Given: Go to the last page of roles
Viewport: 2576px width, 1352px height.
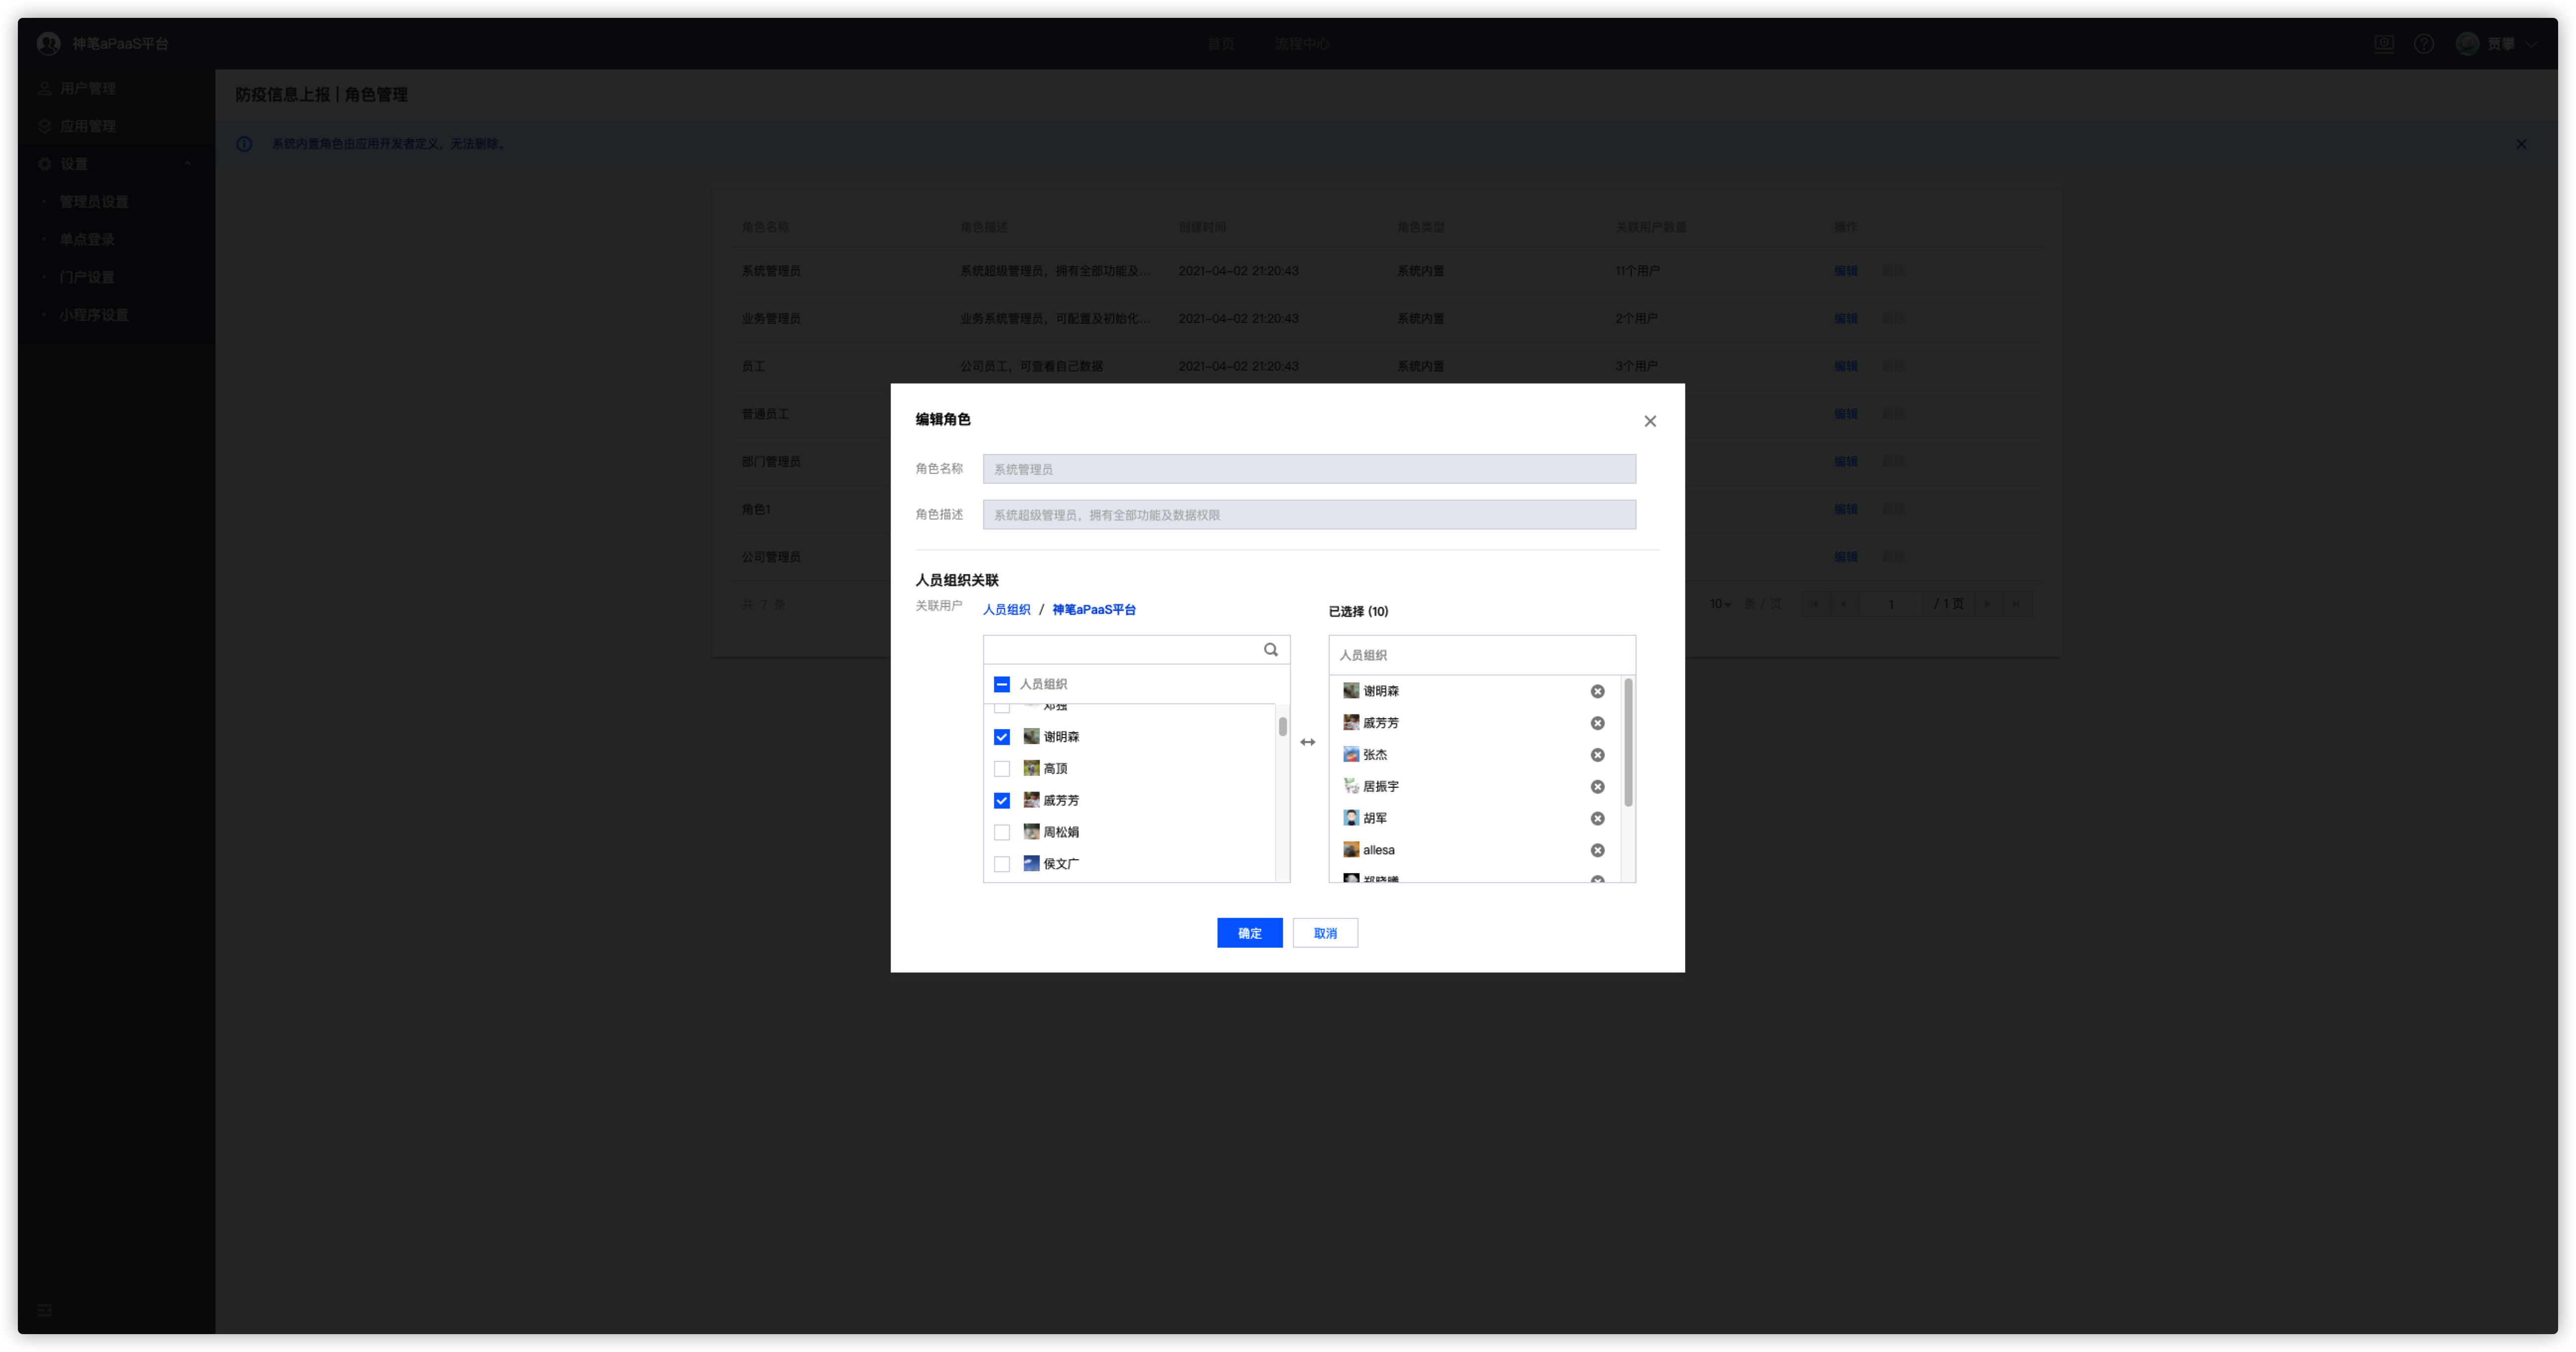Looking at the screenshot, I should click(x=2016, y=604).
